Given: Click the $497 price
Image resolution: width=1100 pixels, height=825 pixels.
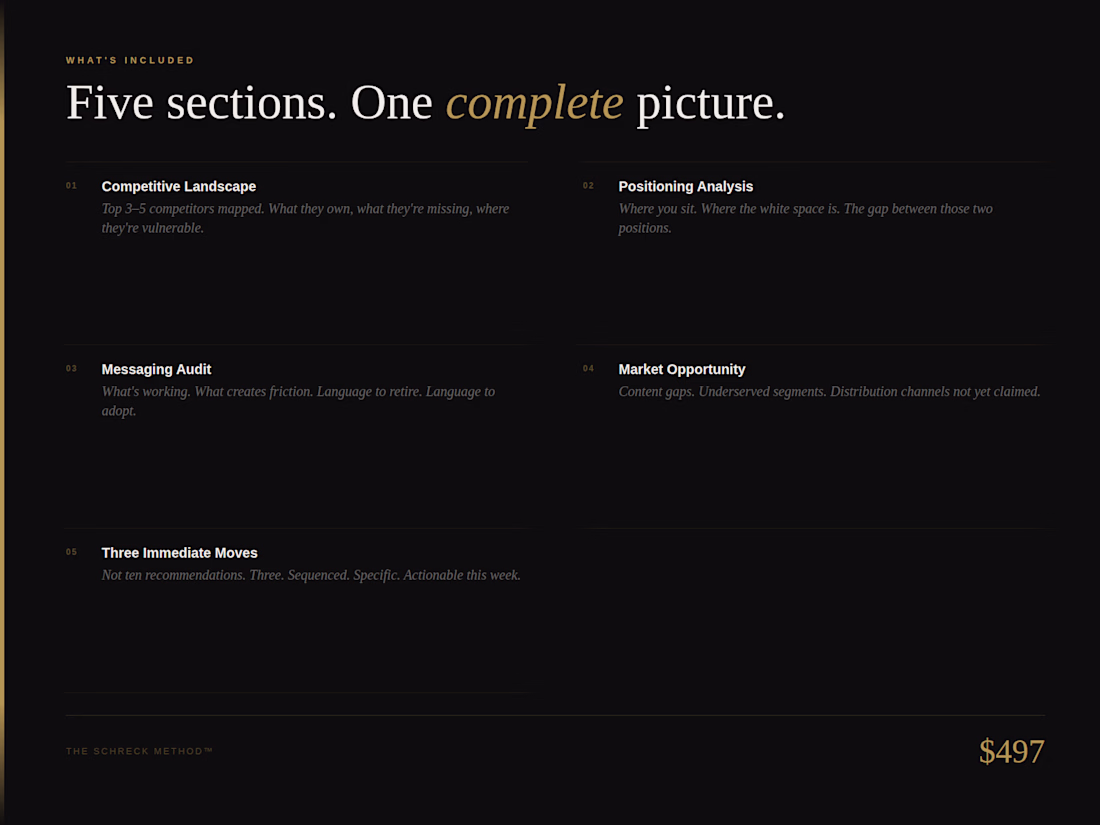Looking at the screenshot, I should coord(1011,751).
